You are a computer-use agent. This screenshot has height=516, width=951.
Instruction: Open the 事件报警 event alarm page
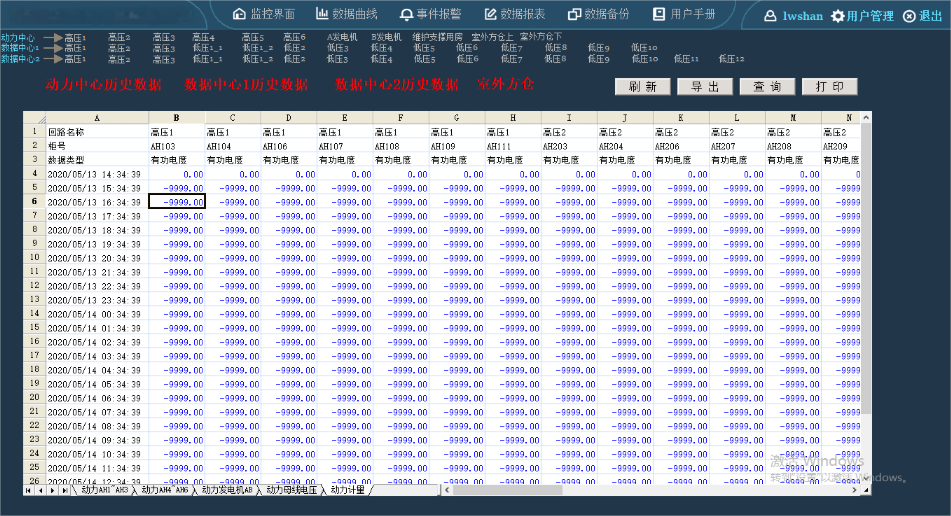430,14
